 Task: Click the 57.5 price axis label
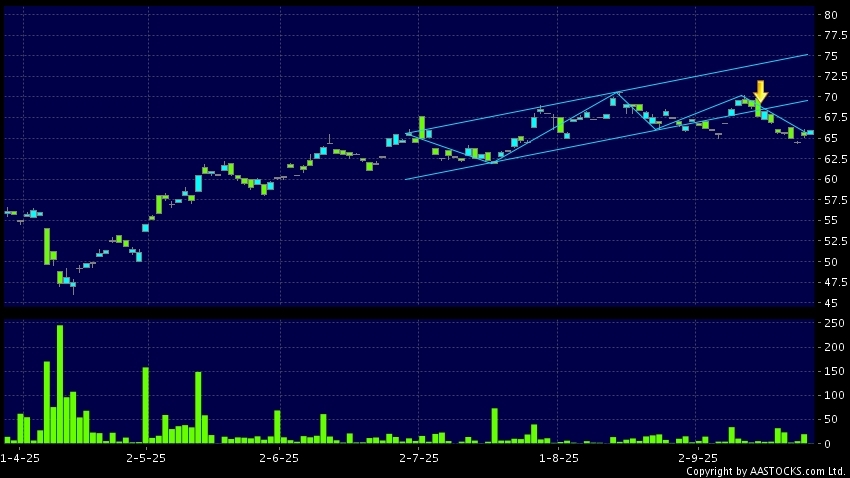point(835,200)
